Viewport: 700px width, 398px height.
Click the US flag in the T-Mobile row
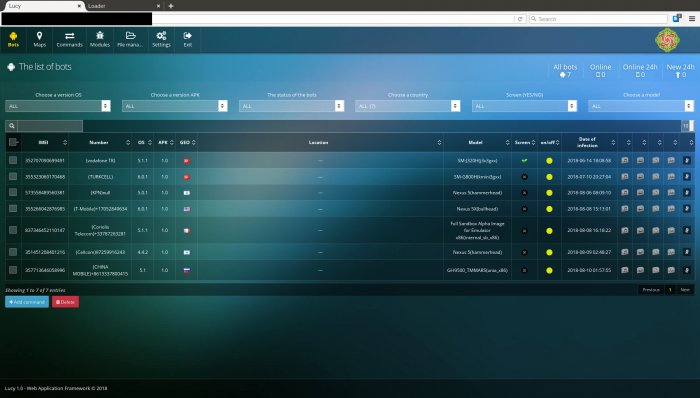(187, 209)
